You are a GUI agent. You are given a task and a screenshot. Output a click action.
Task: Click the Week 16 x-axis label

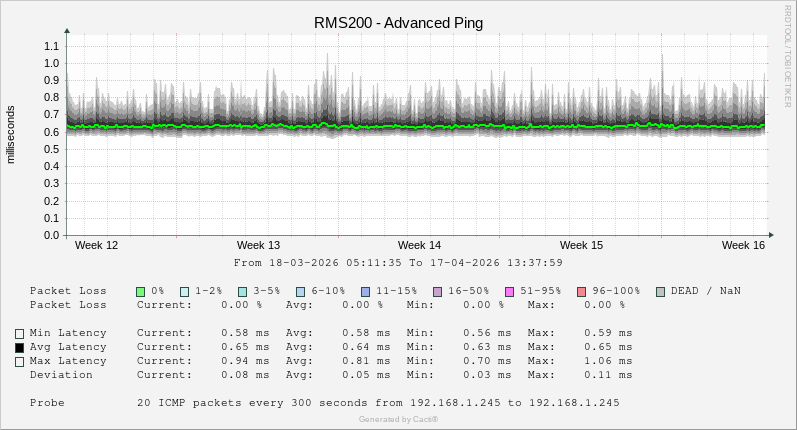tap(743, 245)
